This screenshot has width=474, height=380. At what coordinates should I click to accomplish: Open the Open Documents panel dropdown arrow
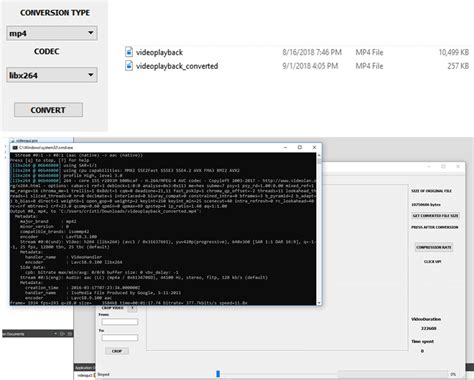pyautogui.click(x=55, y=334)
